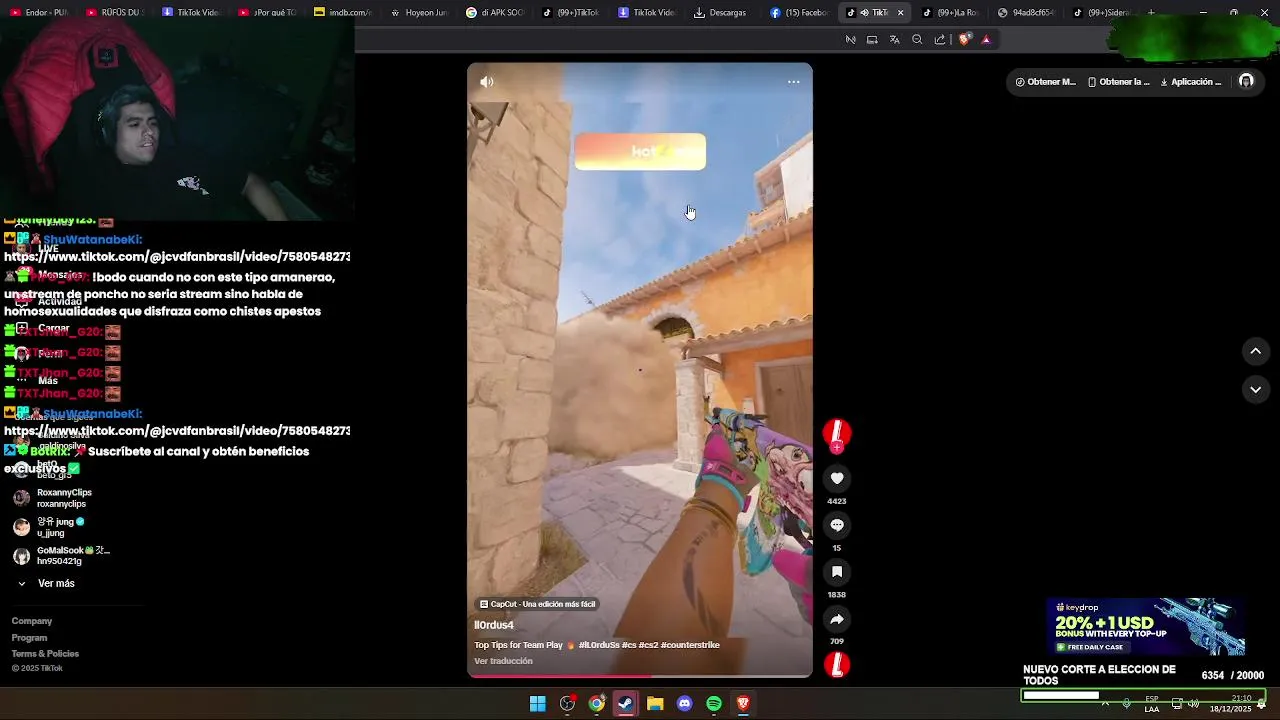Mute the TikTok video sound

click(x=487, y=82)
